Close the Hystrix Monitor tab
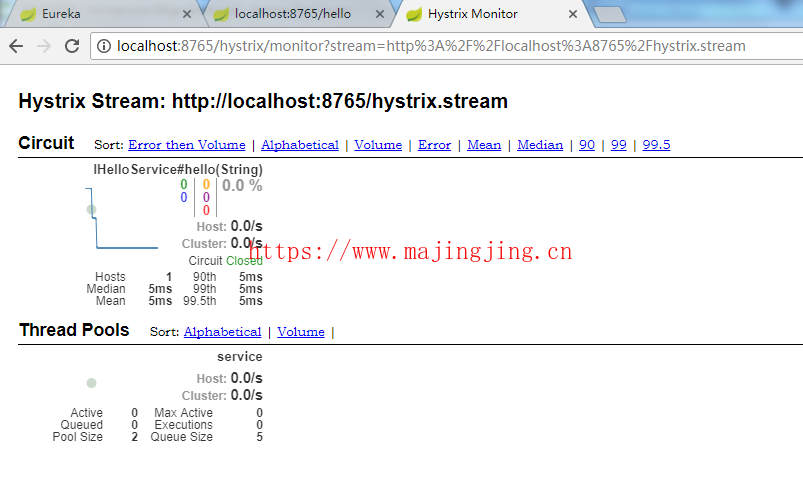Screen dimensions: 803x485 573,14
